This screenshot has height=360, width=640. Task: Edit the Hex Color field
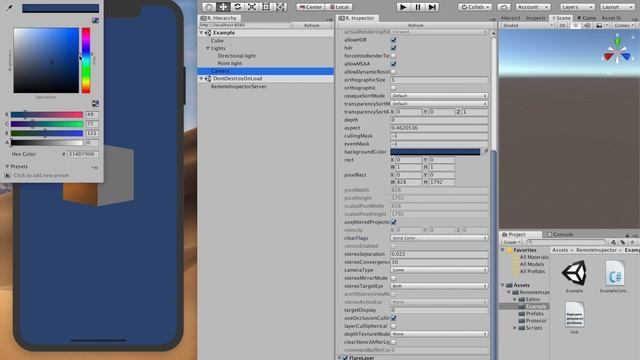(x=82, y=154)
